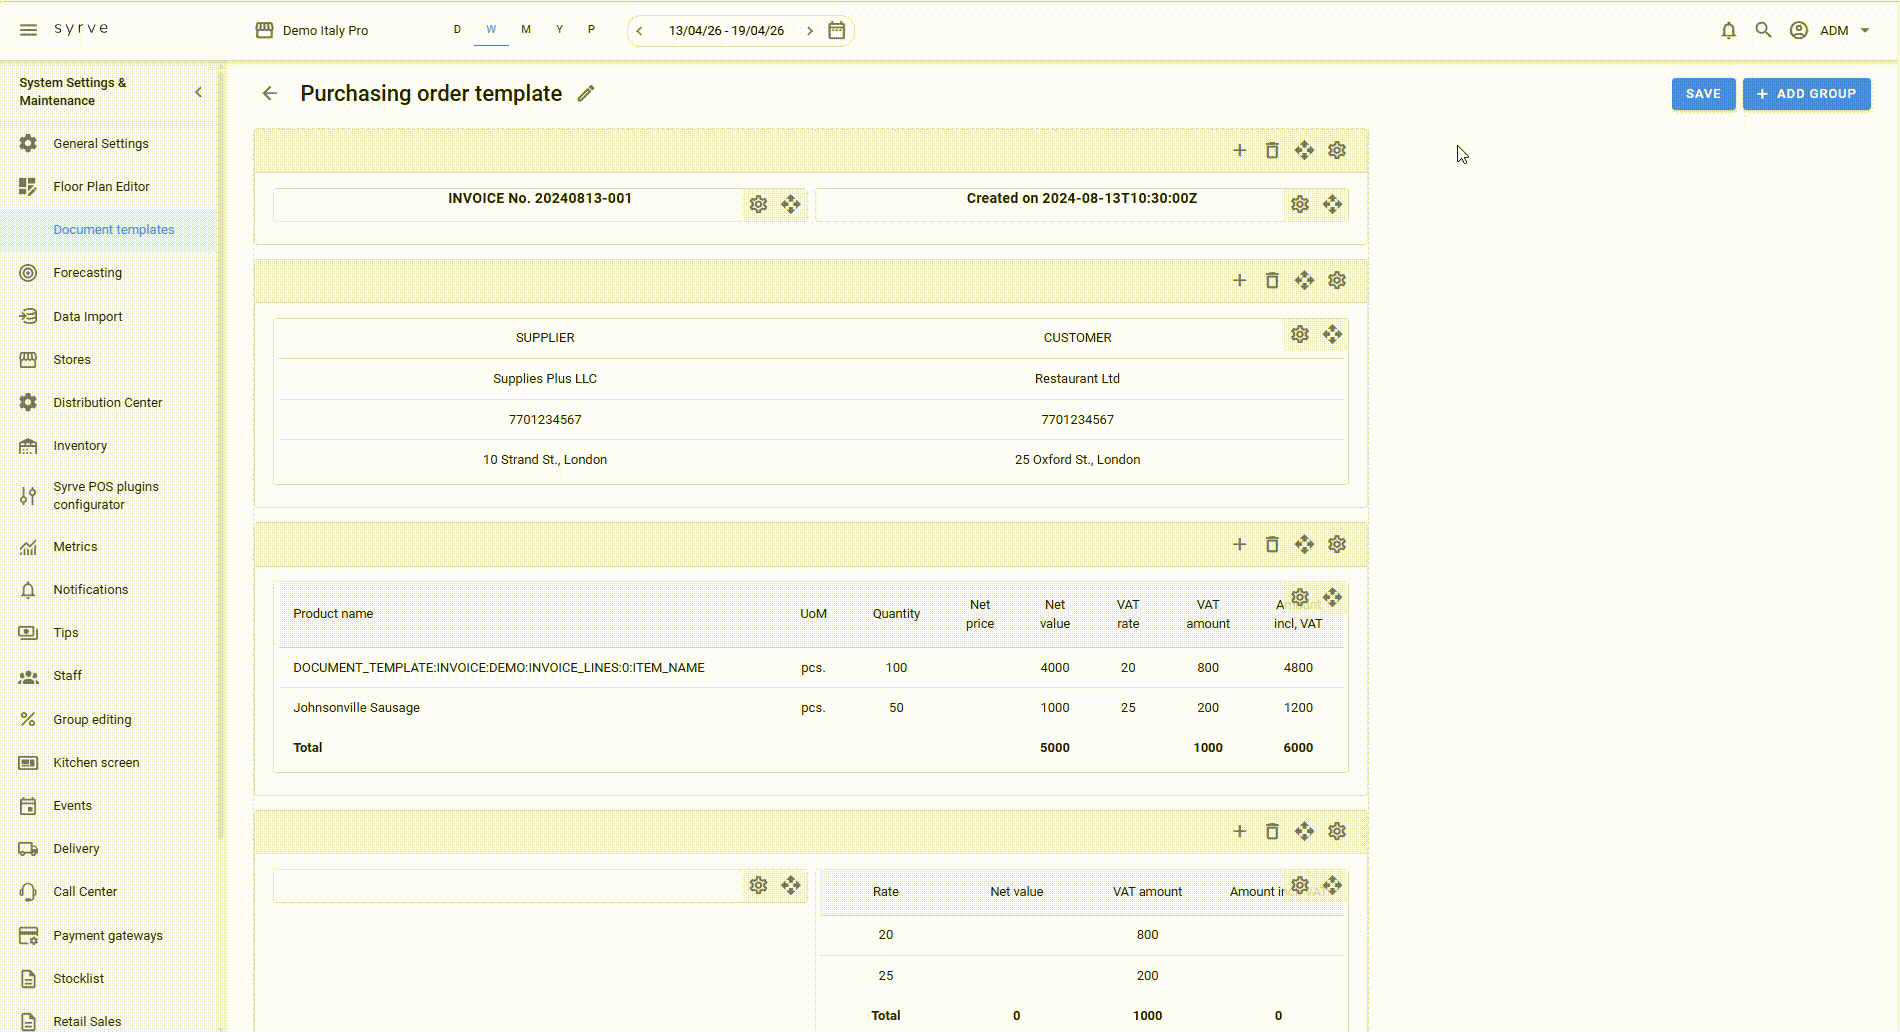Switch to the D (day) period tab
This screenshot has width=1900, height=1032.
[457, 30]
